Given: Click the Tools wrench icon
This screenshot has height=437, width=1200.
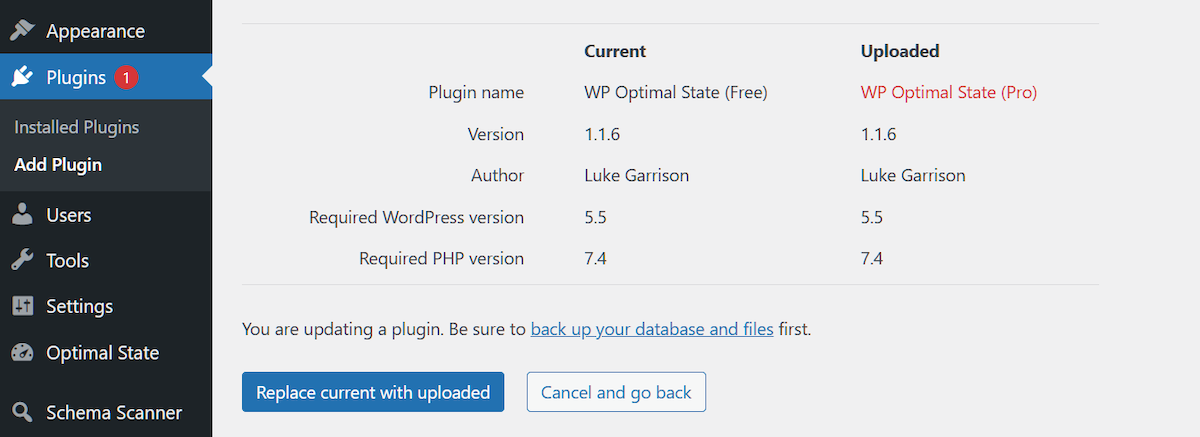Looking at the screenshot, I should pos(22,261).
